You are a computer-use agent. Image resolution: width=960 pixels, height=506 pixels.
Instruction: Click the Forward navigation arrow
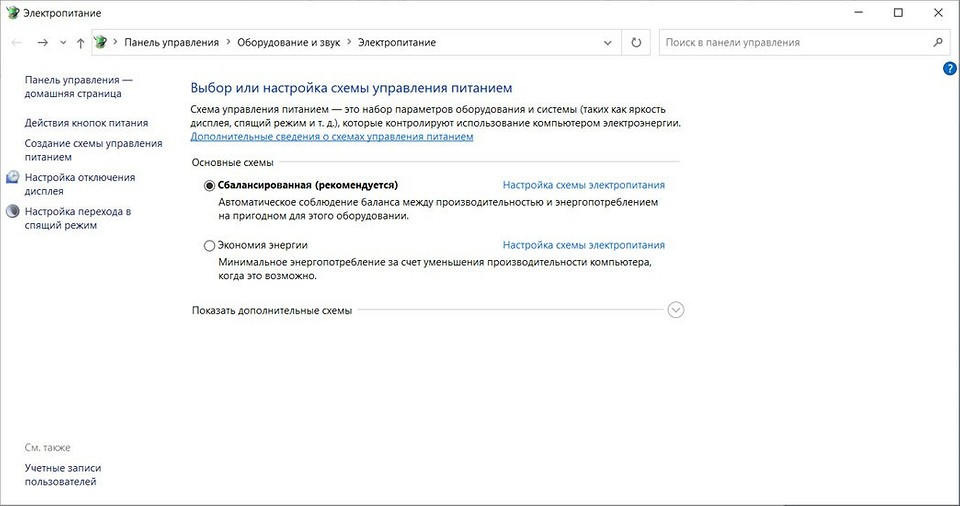(x=42, y=42)
